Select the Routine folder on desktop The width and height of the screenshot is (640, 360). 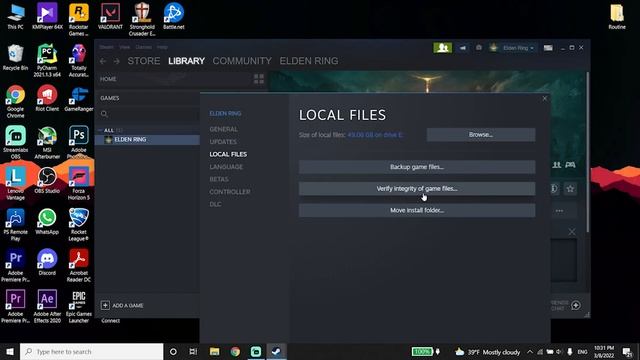[x=617, y=17]
